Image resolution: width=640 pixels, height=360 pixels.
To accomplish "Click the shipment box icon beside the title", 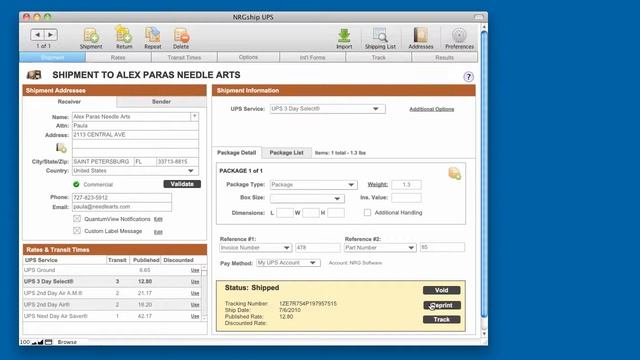I will 34,75.
